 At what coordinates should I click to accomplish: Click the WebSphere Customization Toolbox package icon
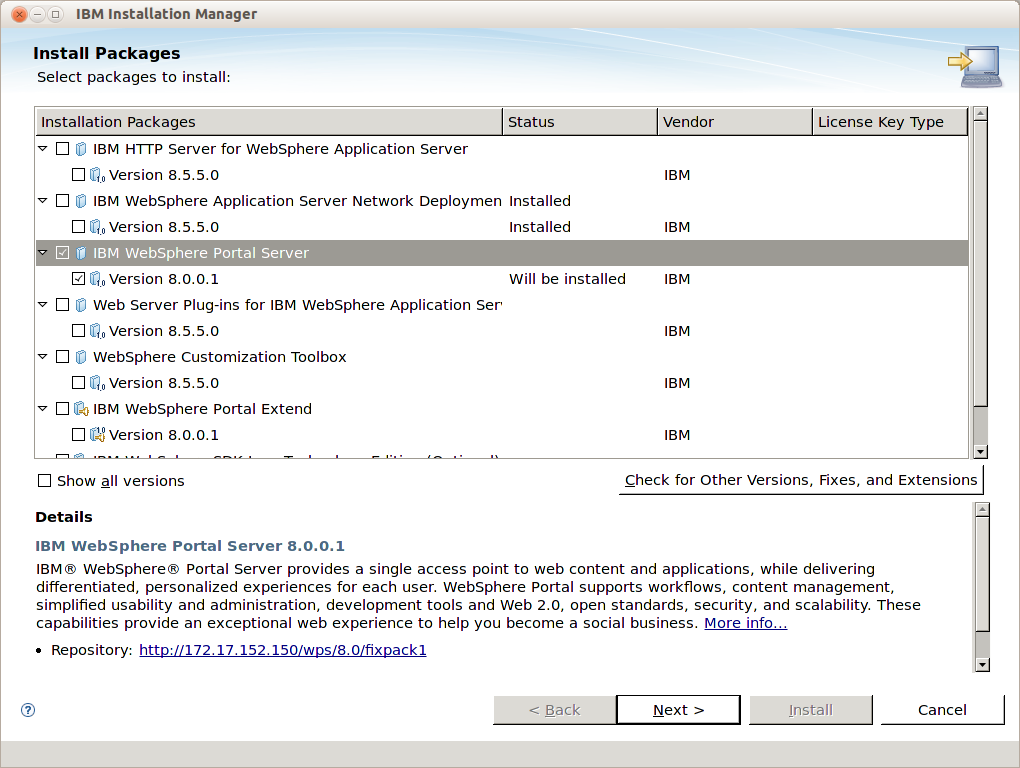(x=81, y=357)
